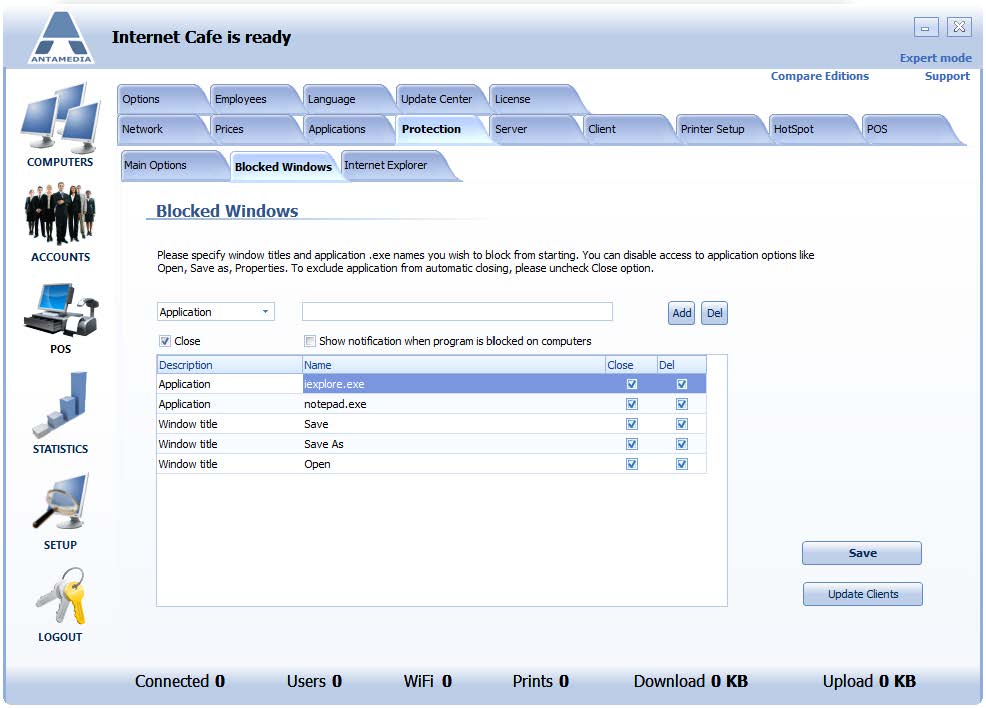Open the Support link

(947, 76)
